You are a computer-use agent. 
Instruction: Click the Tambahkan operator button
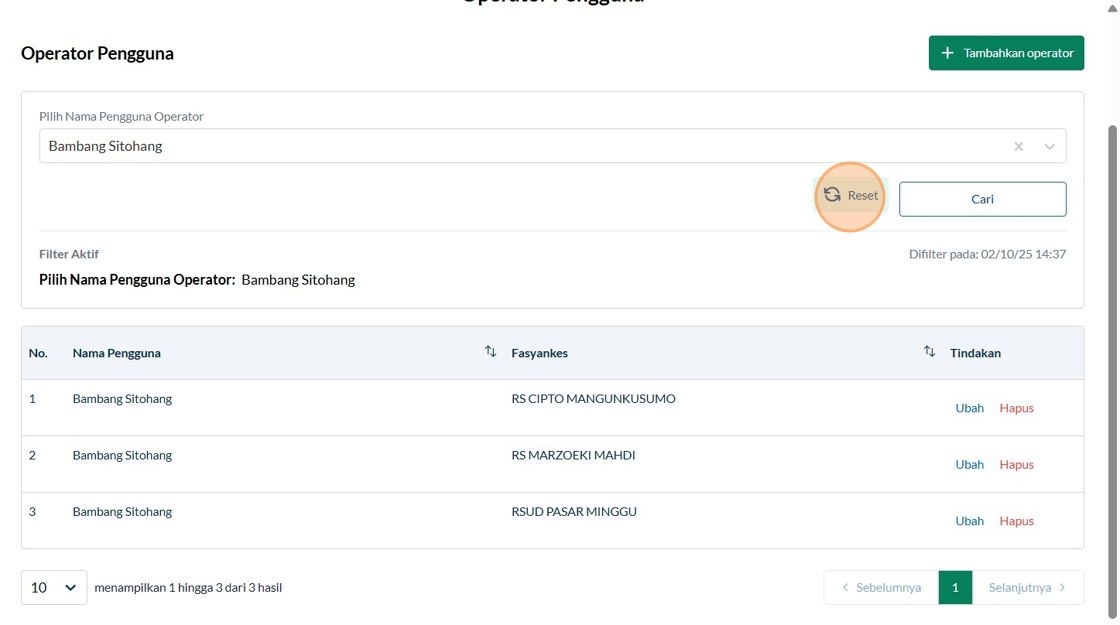1006,53
